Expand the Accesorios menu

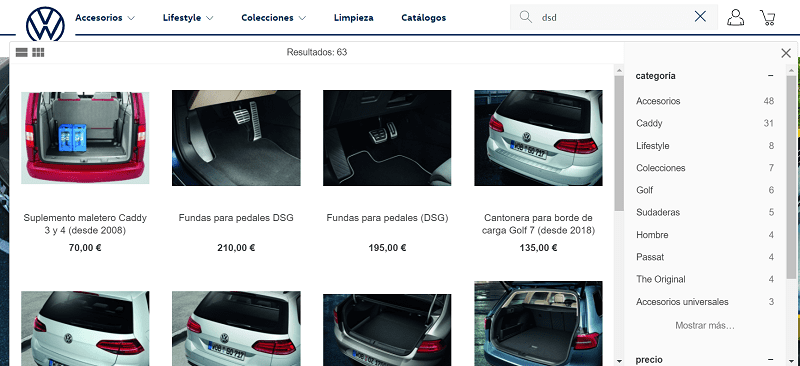coord(105,18)
